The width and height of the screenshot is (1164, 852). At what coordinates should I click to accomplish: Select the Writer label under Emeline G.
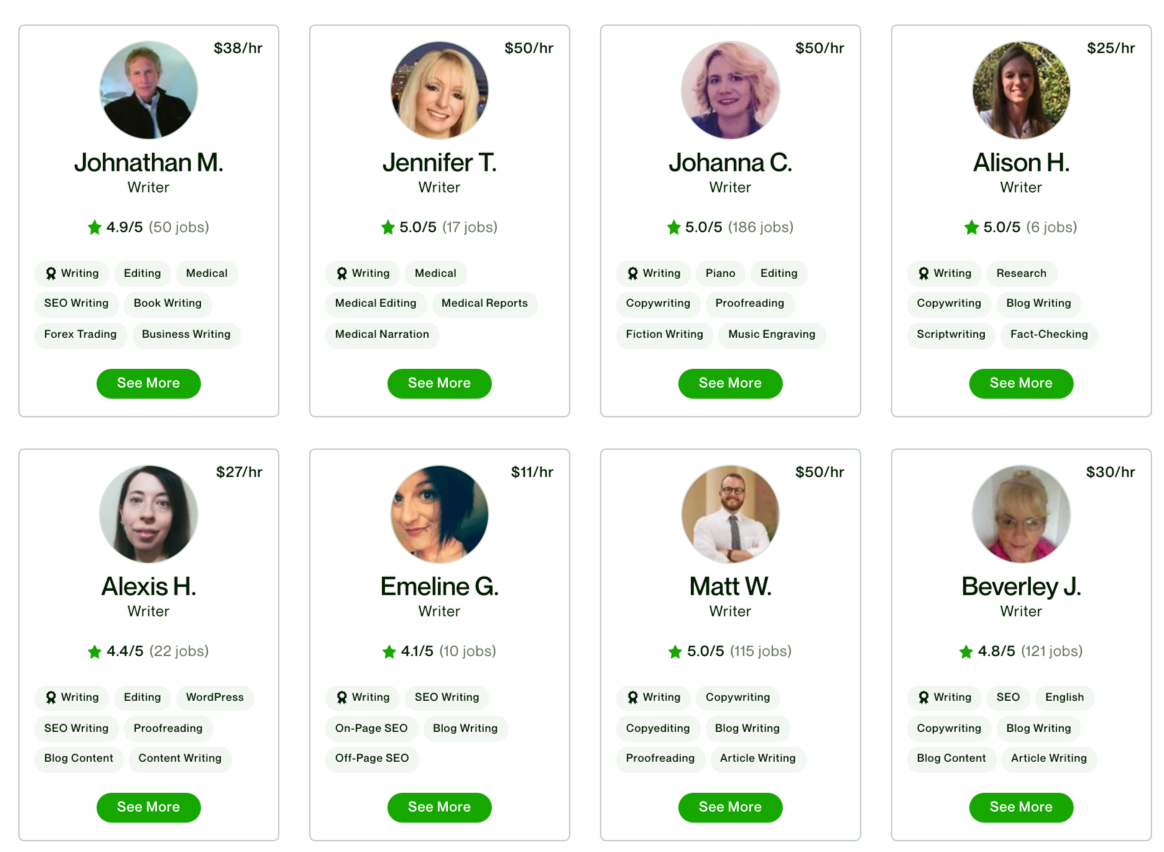[x=439, y=611]
